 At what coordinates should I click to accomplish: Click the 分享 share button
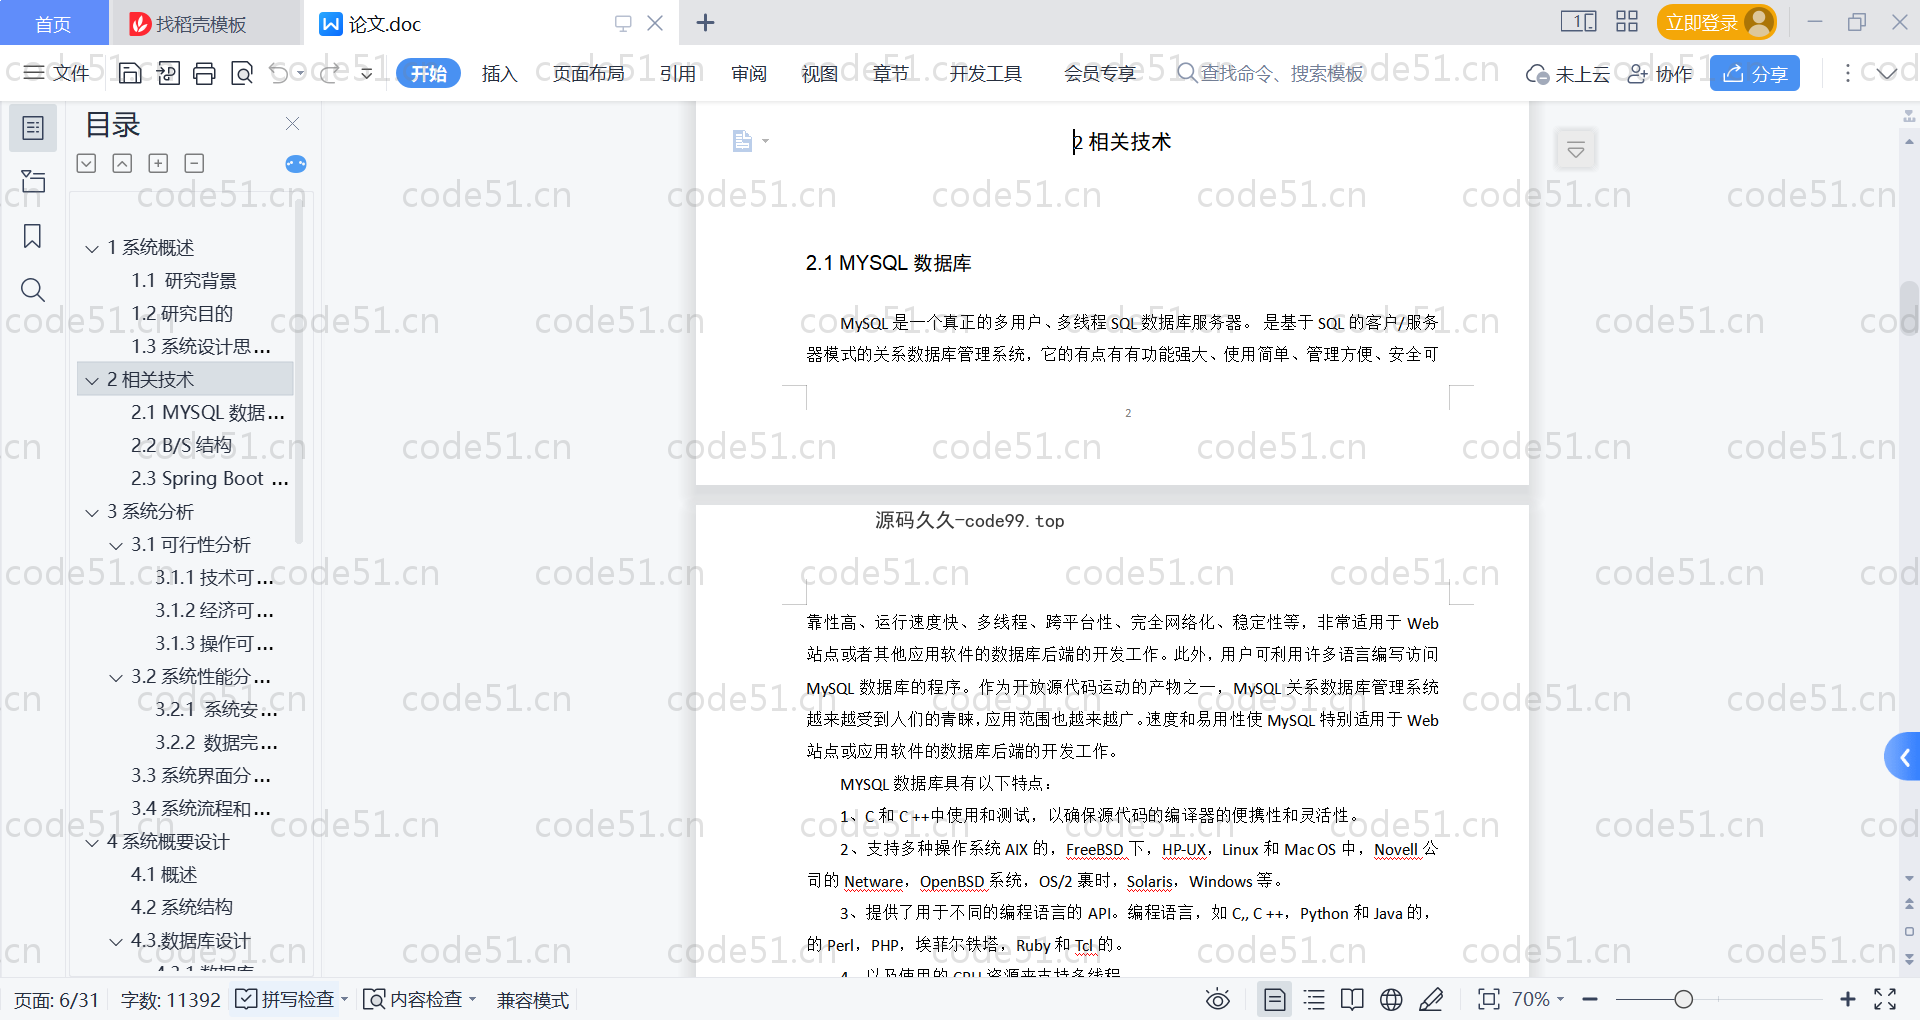[1755, 73]
